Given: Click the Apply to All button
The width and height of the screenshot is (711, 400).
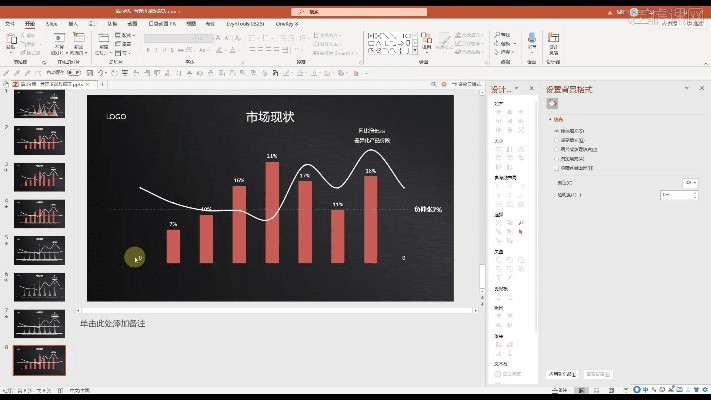Looking at the screenshot, I should coord(562,374).
